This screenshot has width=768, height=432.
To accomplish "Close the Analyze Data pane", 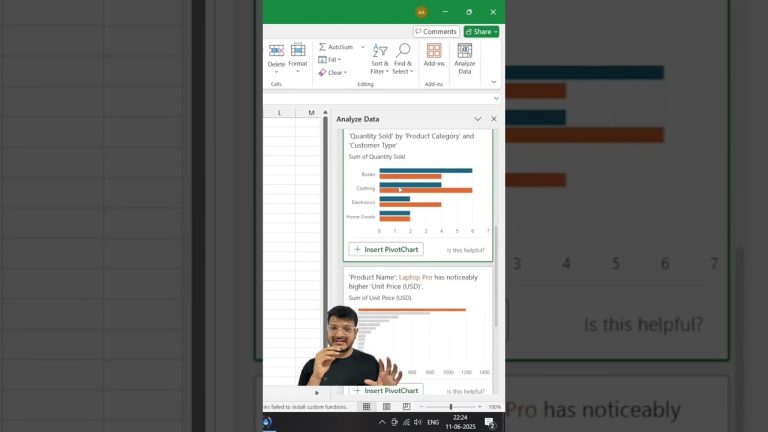I will click(x=493, y=119).
